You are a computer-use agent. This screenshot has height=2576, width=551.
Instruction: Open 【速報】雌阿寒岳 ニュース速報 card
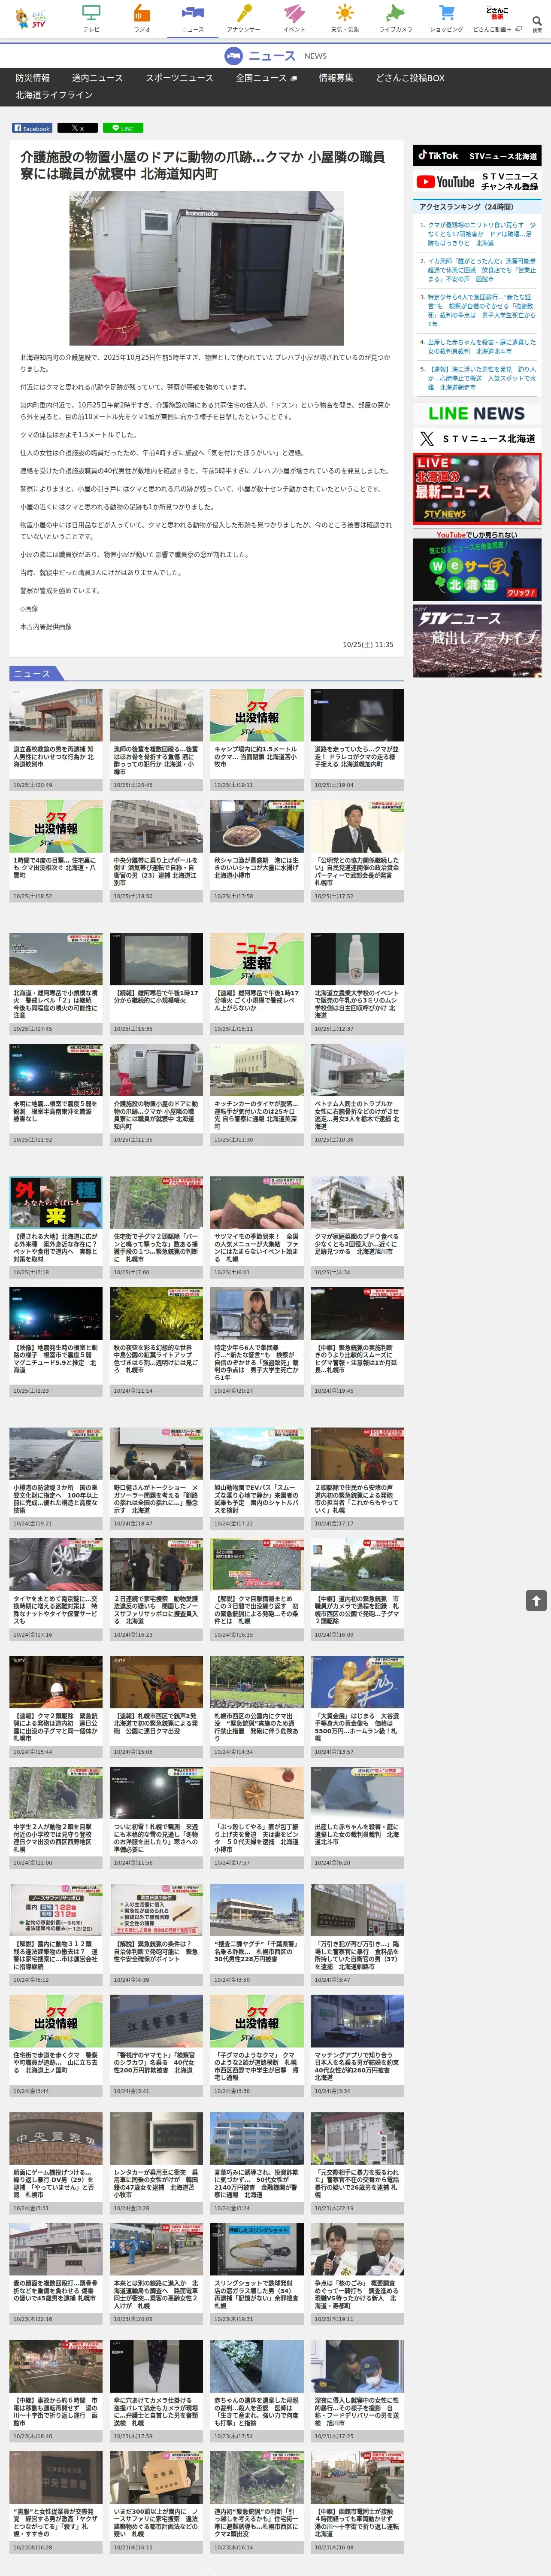(x=257, y=983)
